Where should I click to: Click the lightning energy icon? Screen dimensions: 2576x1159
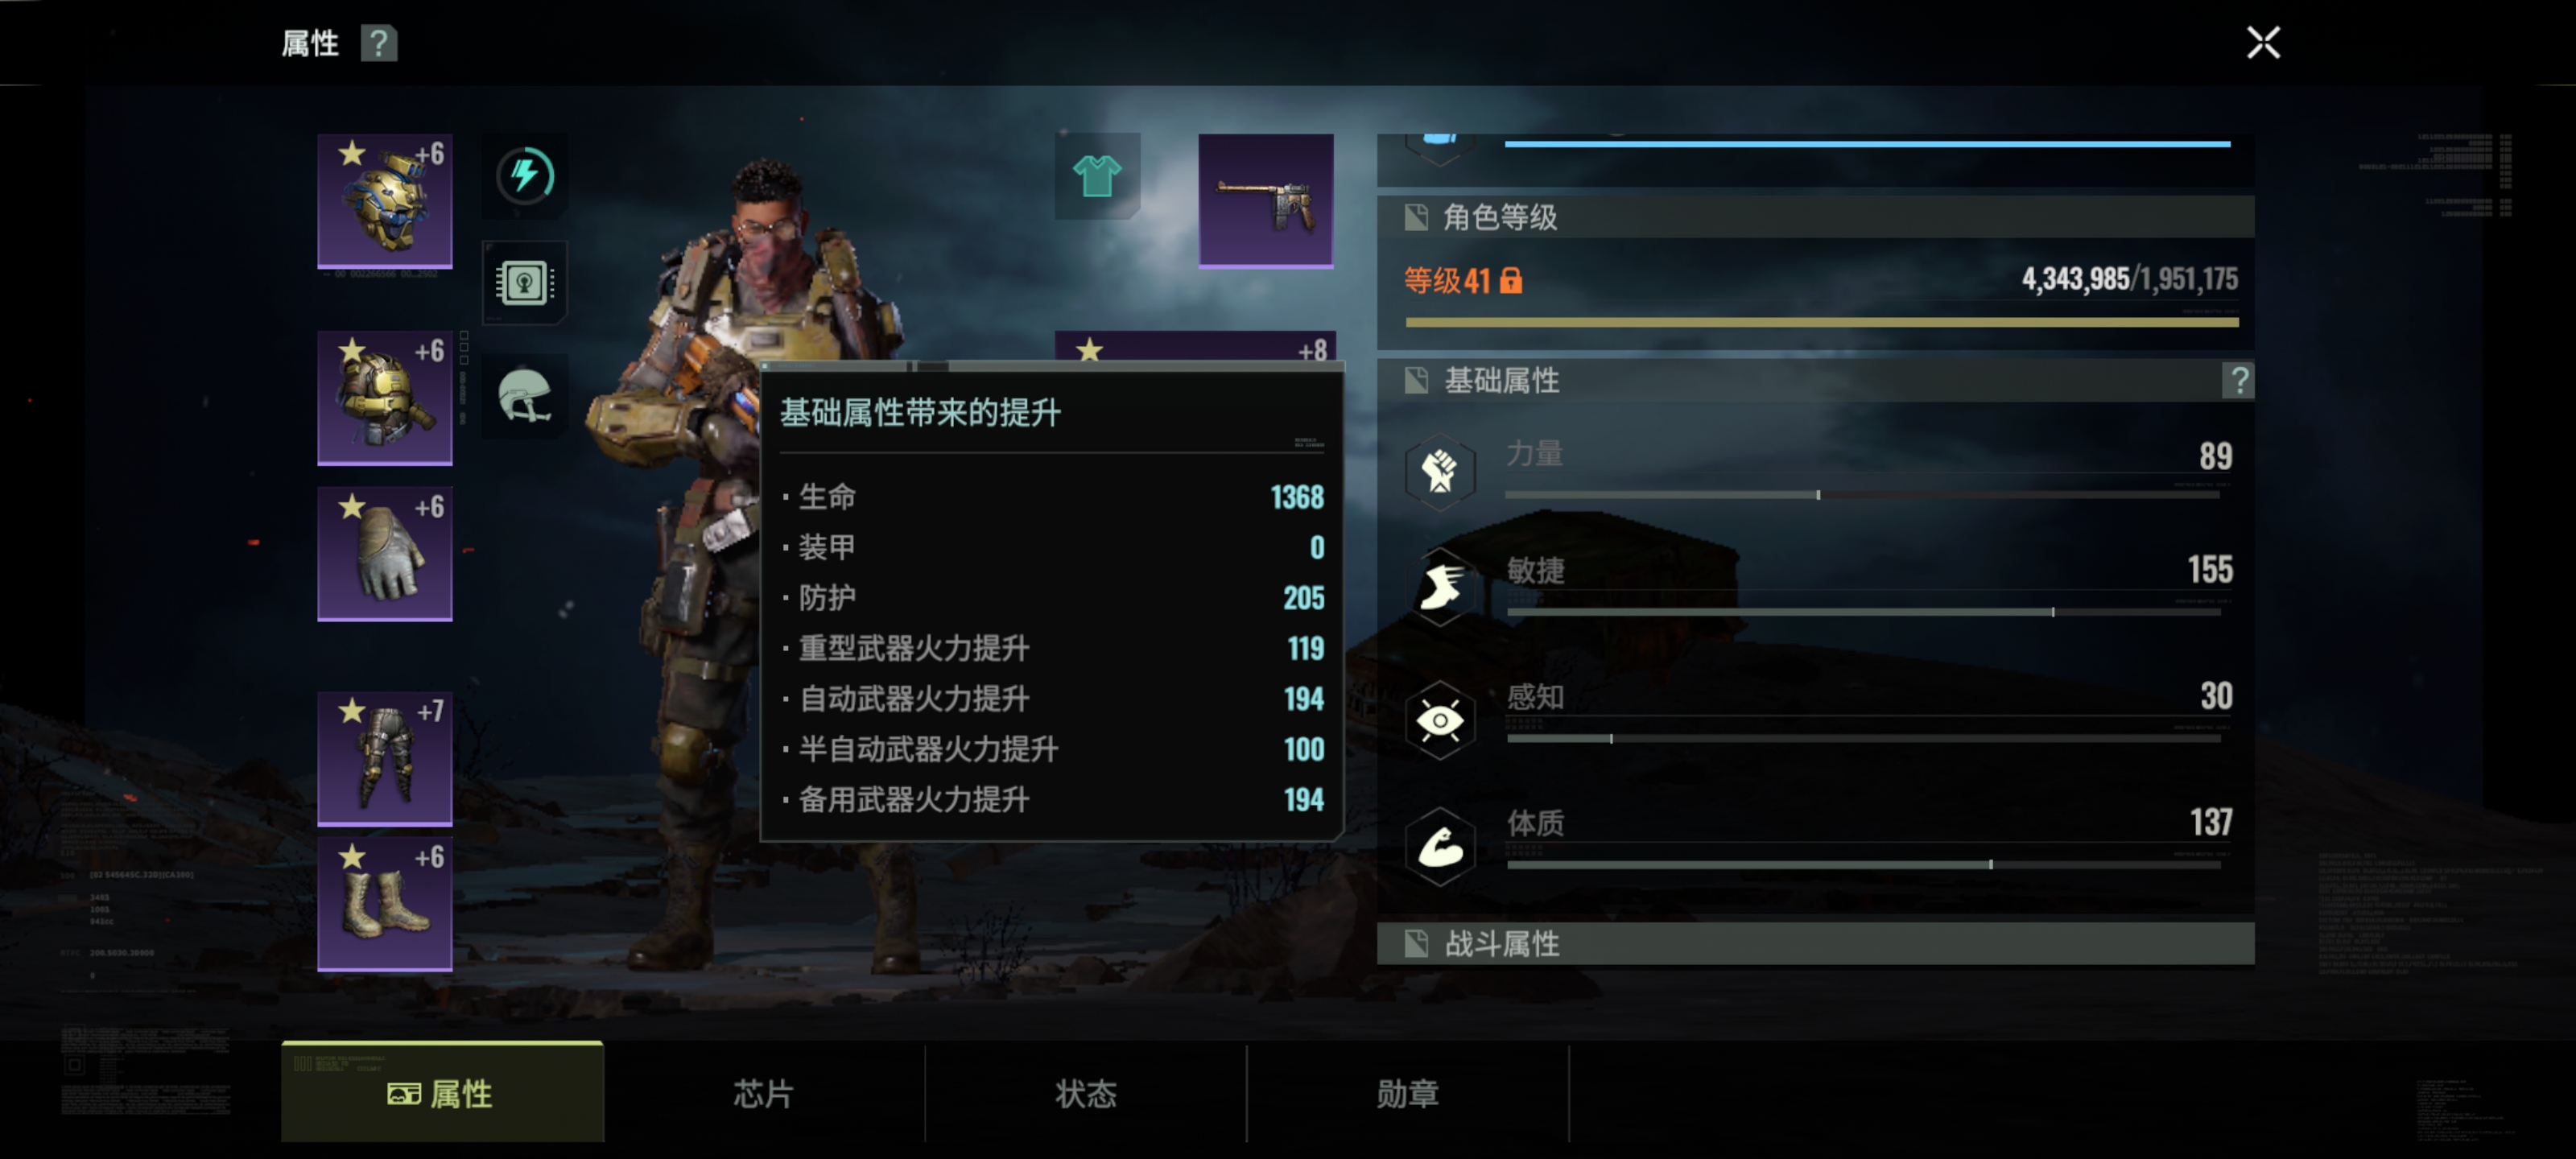525,176
